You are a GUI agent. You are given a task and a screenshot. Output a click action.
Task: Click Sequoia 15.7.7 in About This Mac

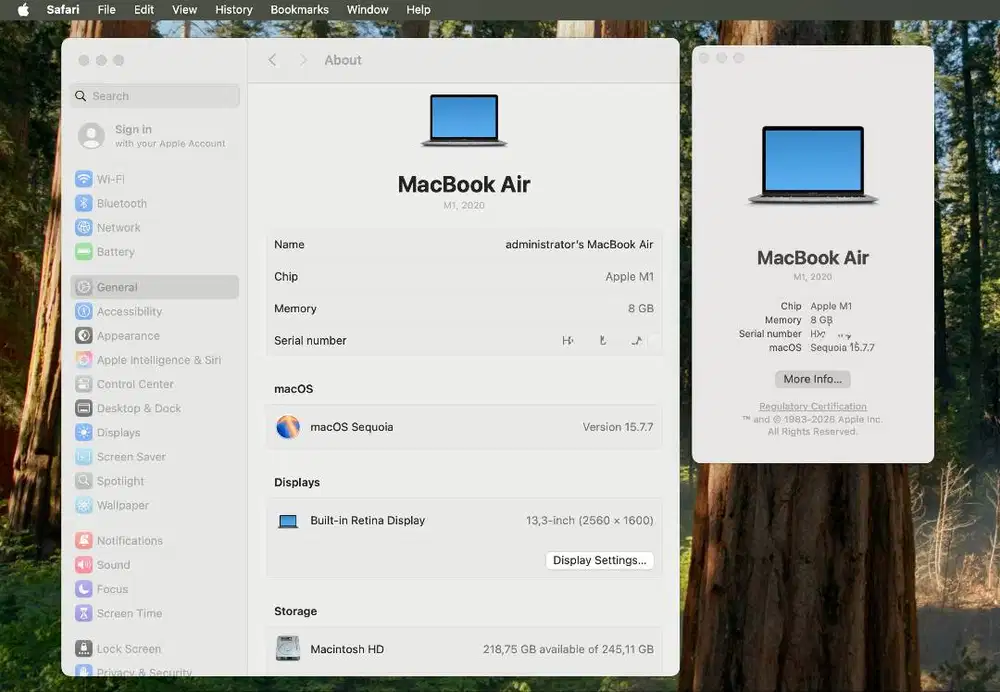(842, 348)
